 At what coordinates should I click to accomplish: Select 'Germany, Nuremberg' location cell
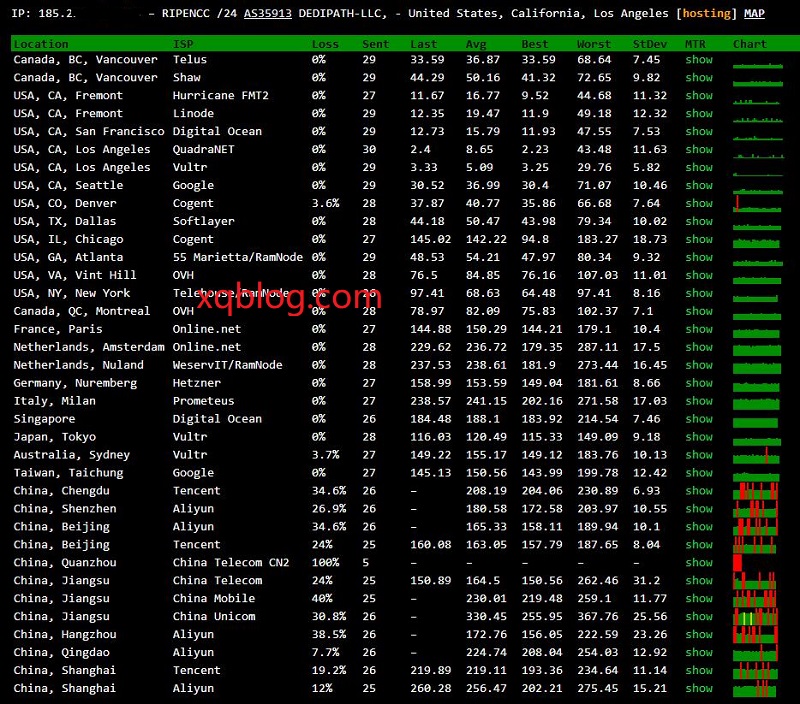coord(75,383)
